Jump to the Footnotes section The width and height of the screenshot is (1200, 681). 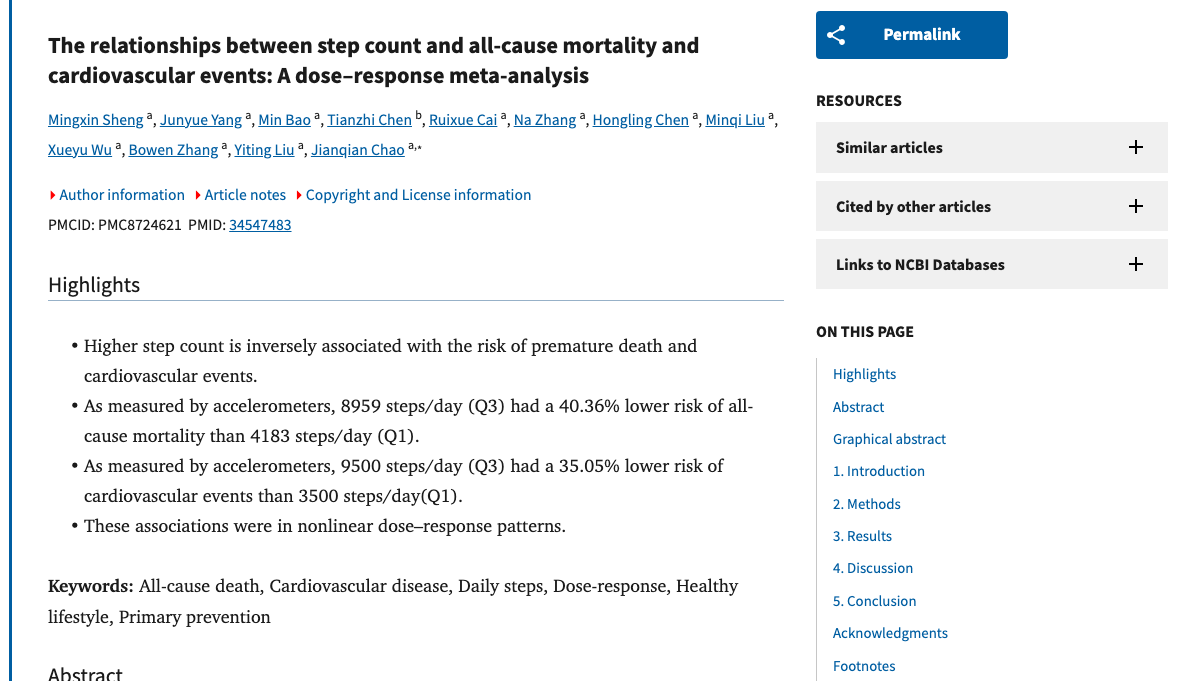(864, 665)
